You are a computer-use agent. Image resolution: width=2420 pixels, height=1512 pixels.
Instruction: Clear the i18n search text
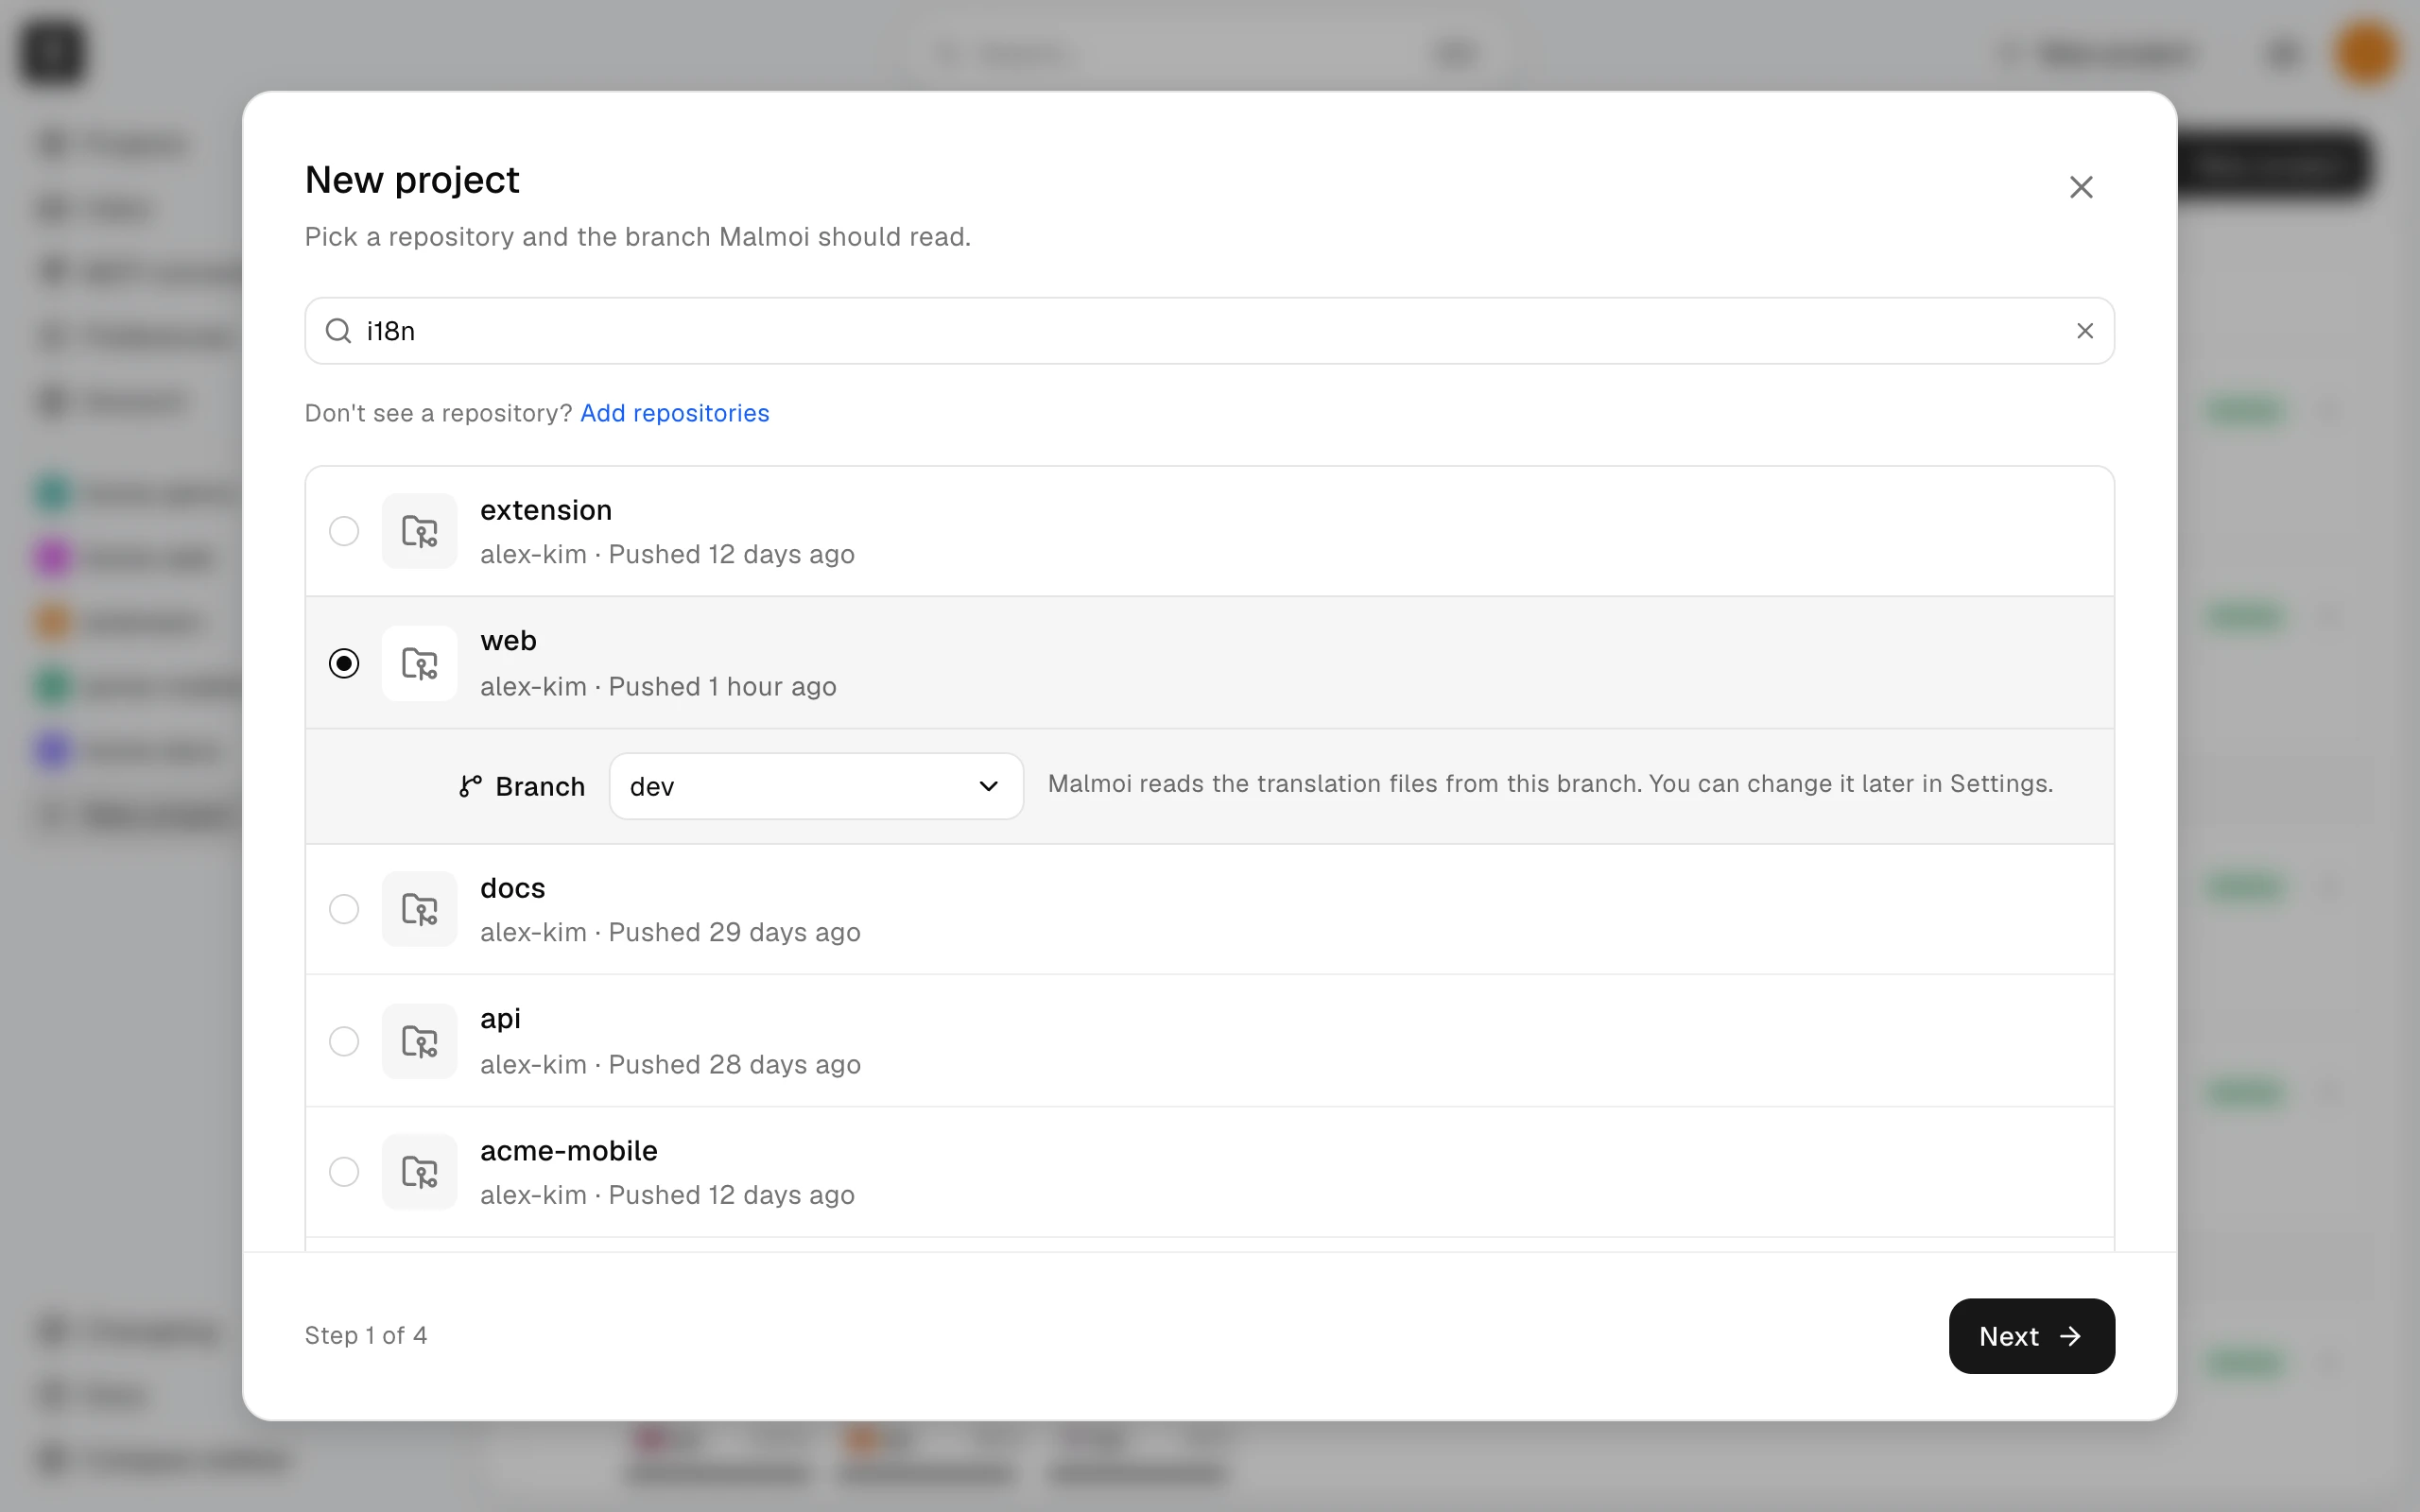pos(2085,331)
